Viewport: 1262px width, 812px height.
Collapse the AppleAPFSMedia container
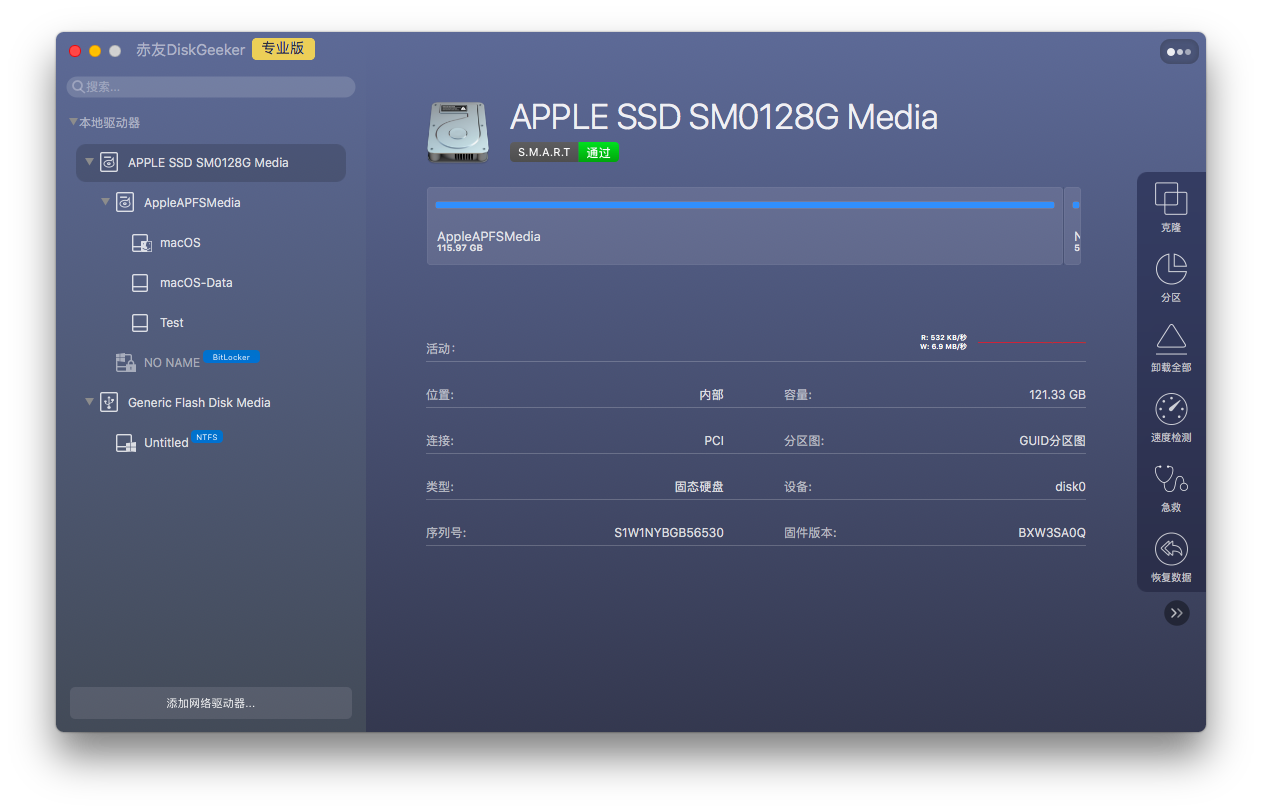(105, 202)
